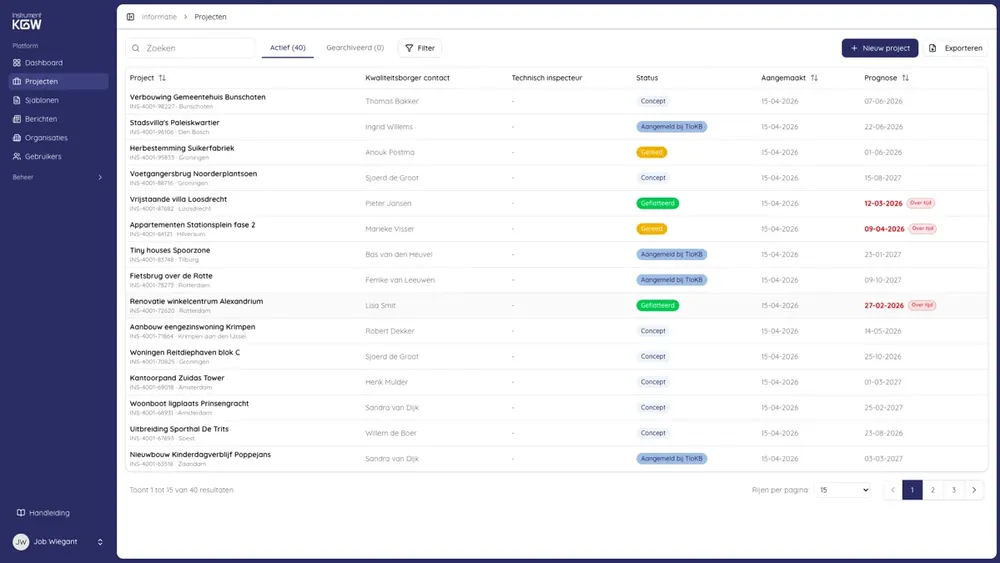Click the Exporteren button
Viewport: 1000px width, 563px height.
pos(955,48)
